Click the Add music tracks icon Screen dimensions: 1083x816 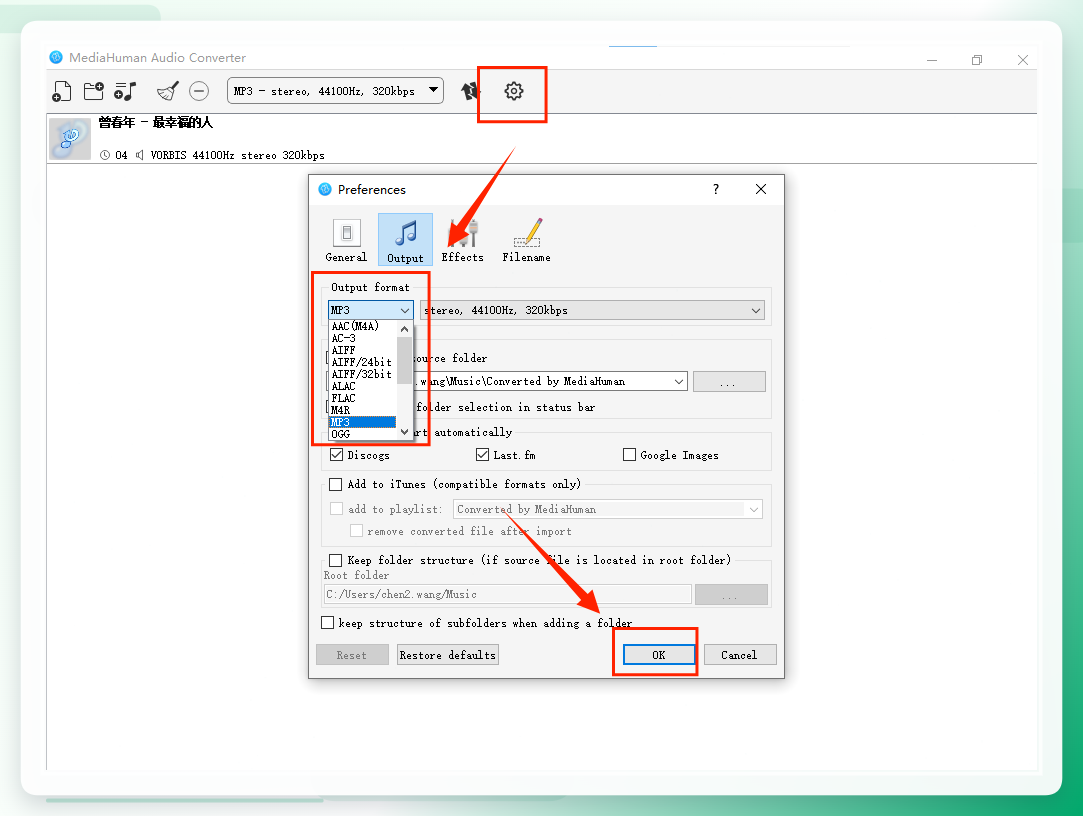[125, 91]
